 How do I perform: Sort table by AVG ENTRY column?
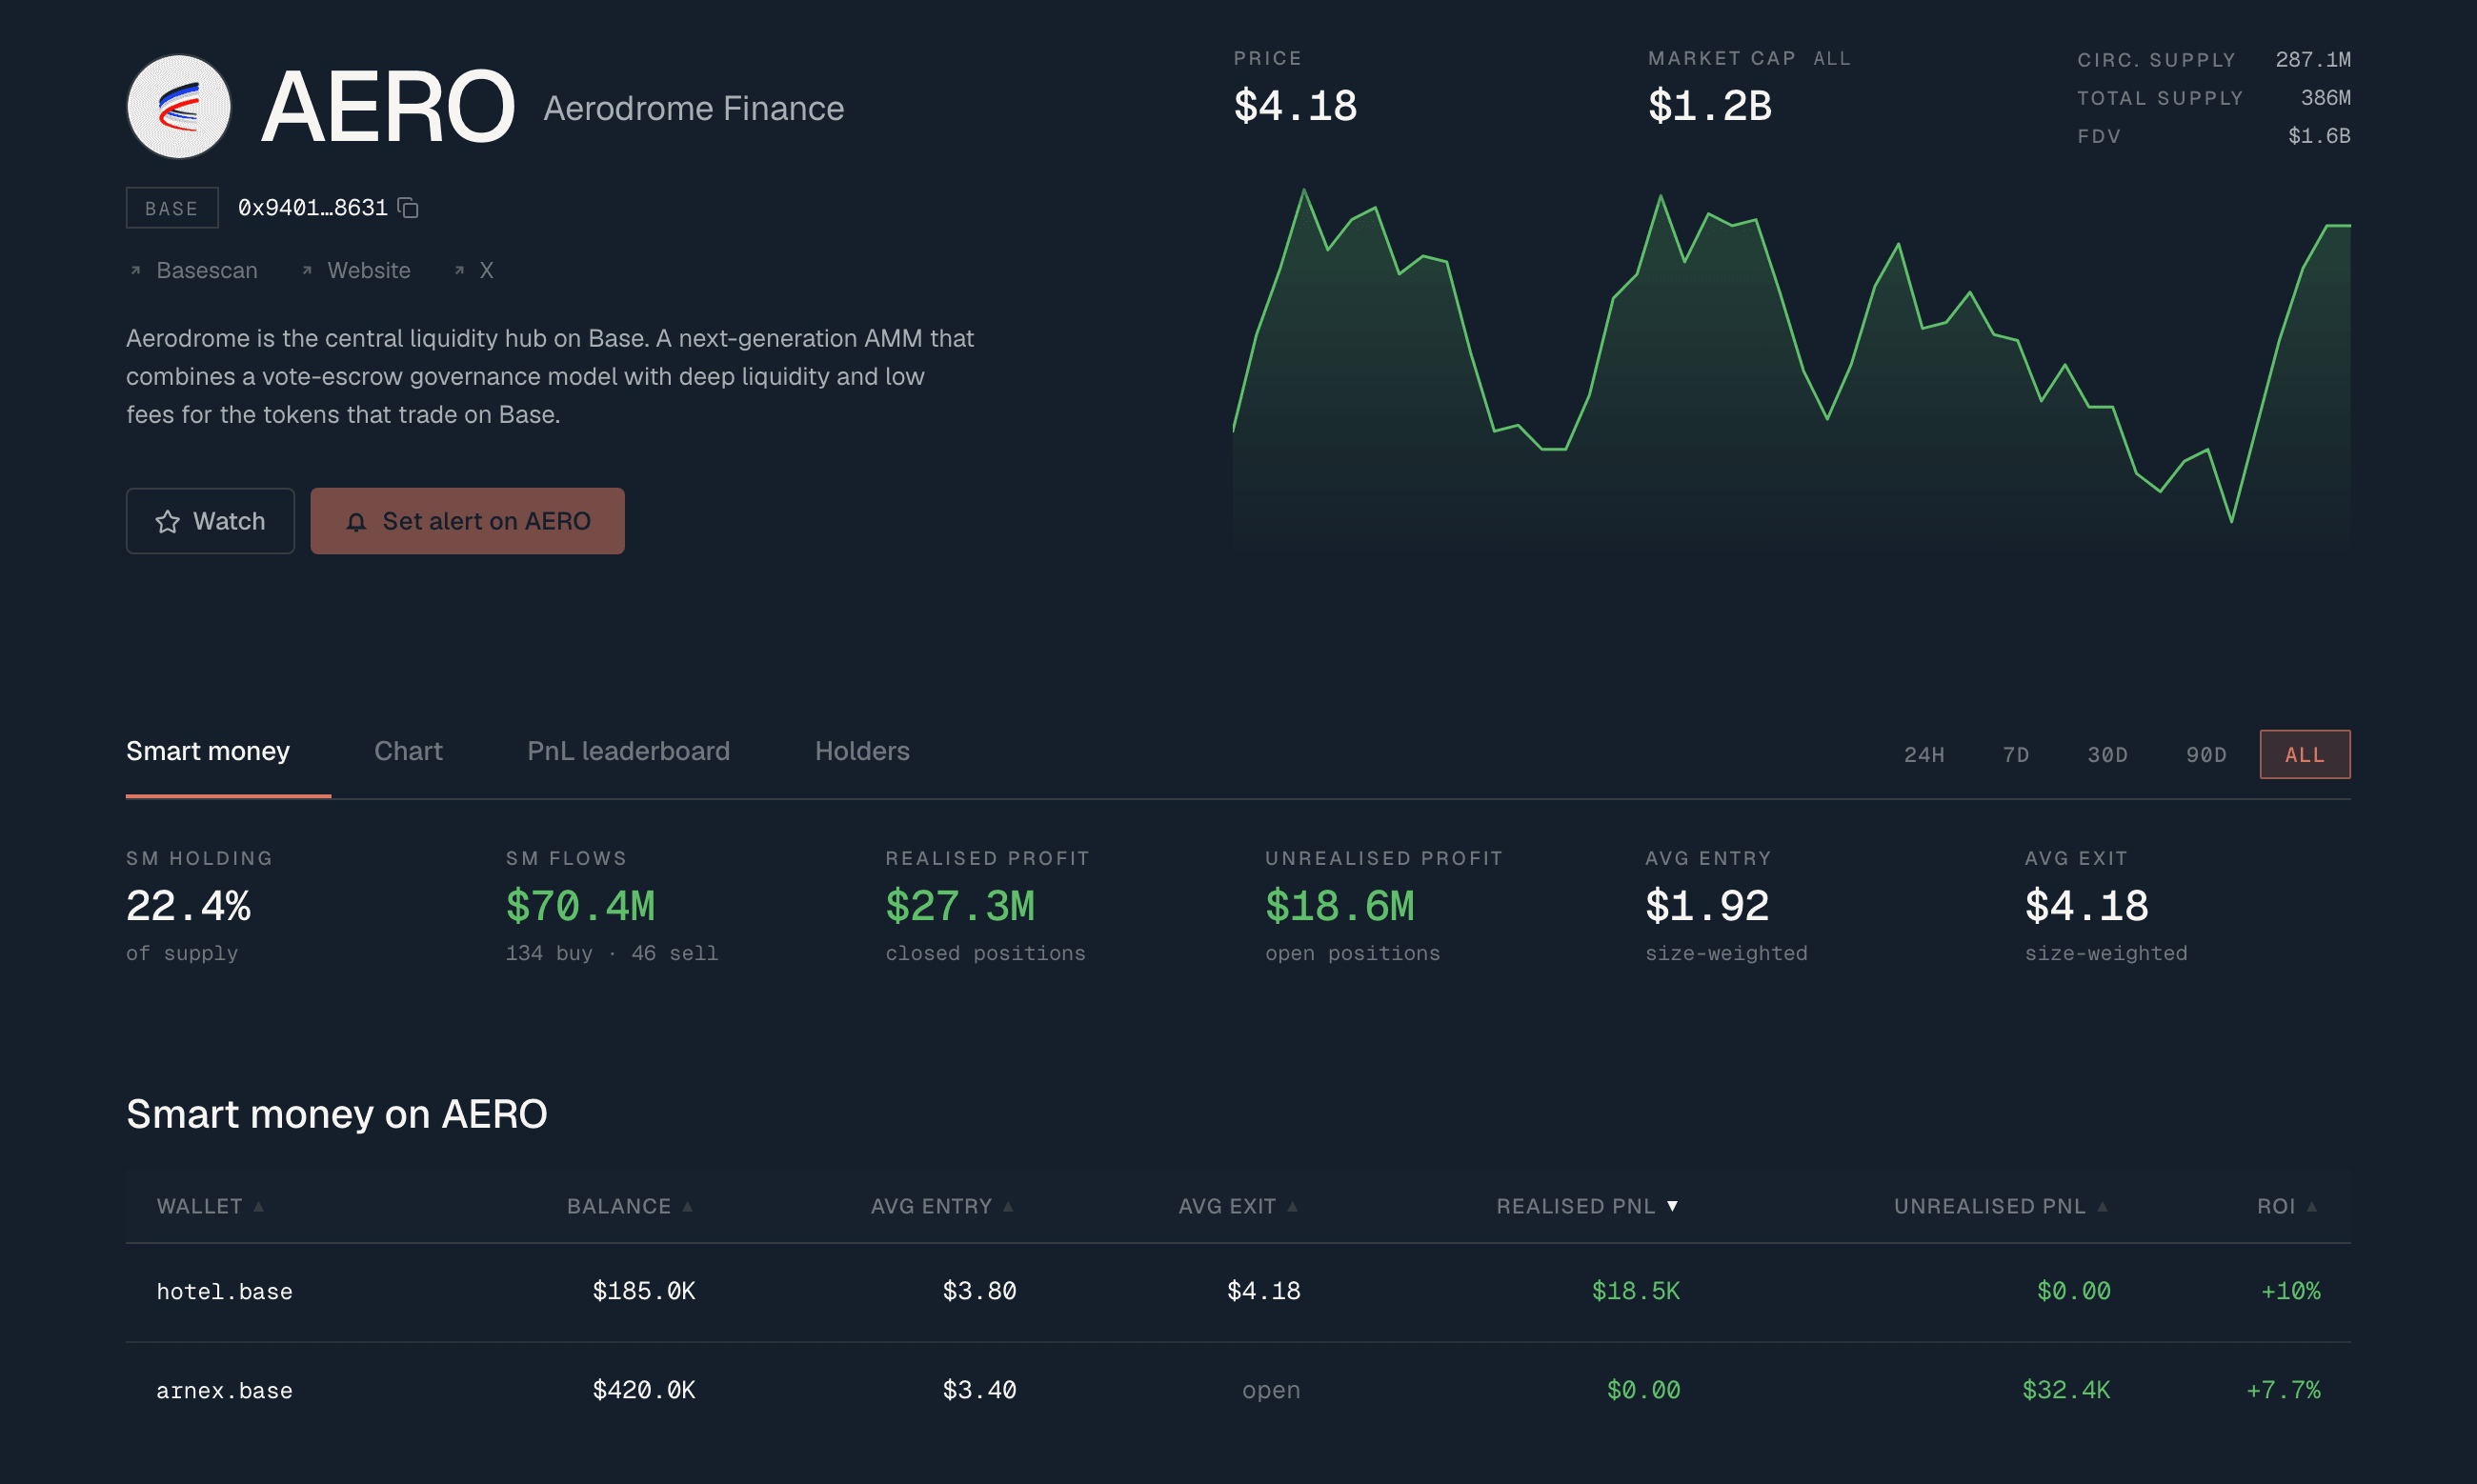pos(942,1206)
